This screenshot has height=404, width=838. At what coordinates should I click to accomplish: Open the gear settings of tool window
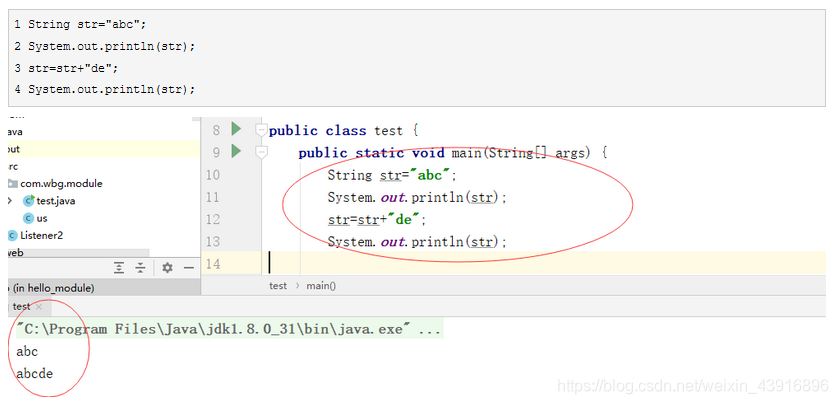(167, 268)
